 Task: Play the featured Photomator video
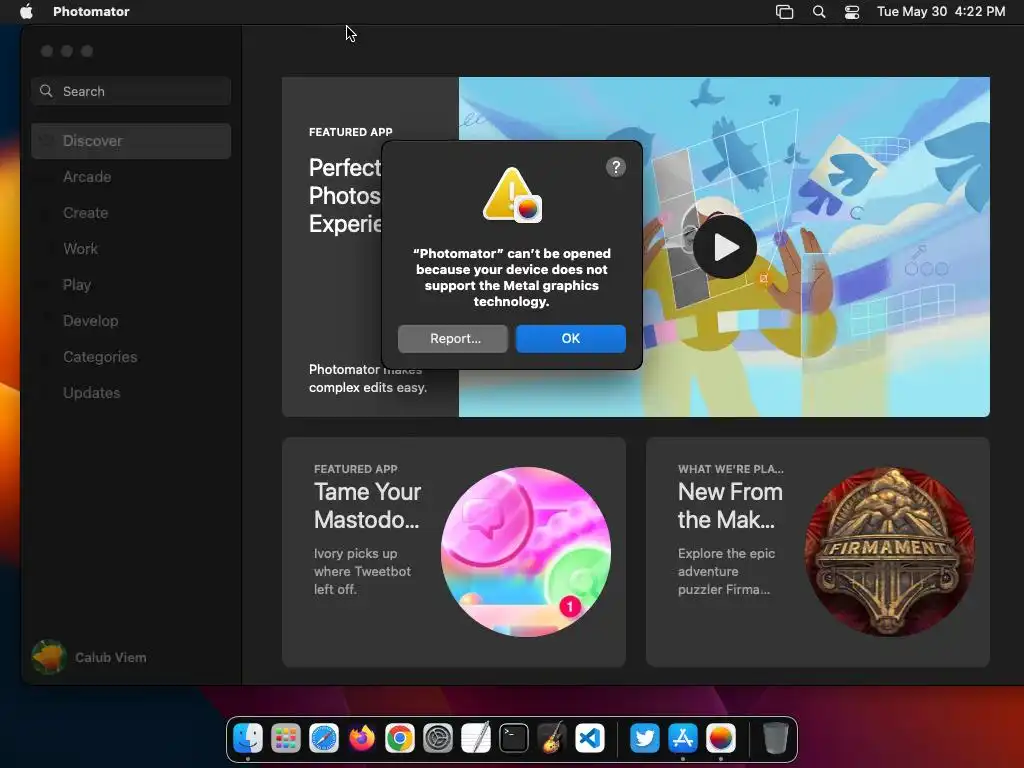(725, 247)
